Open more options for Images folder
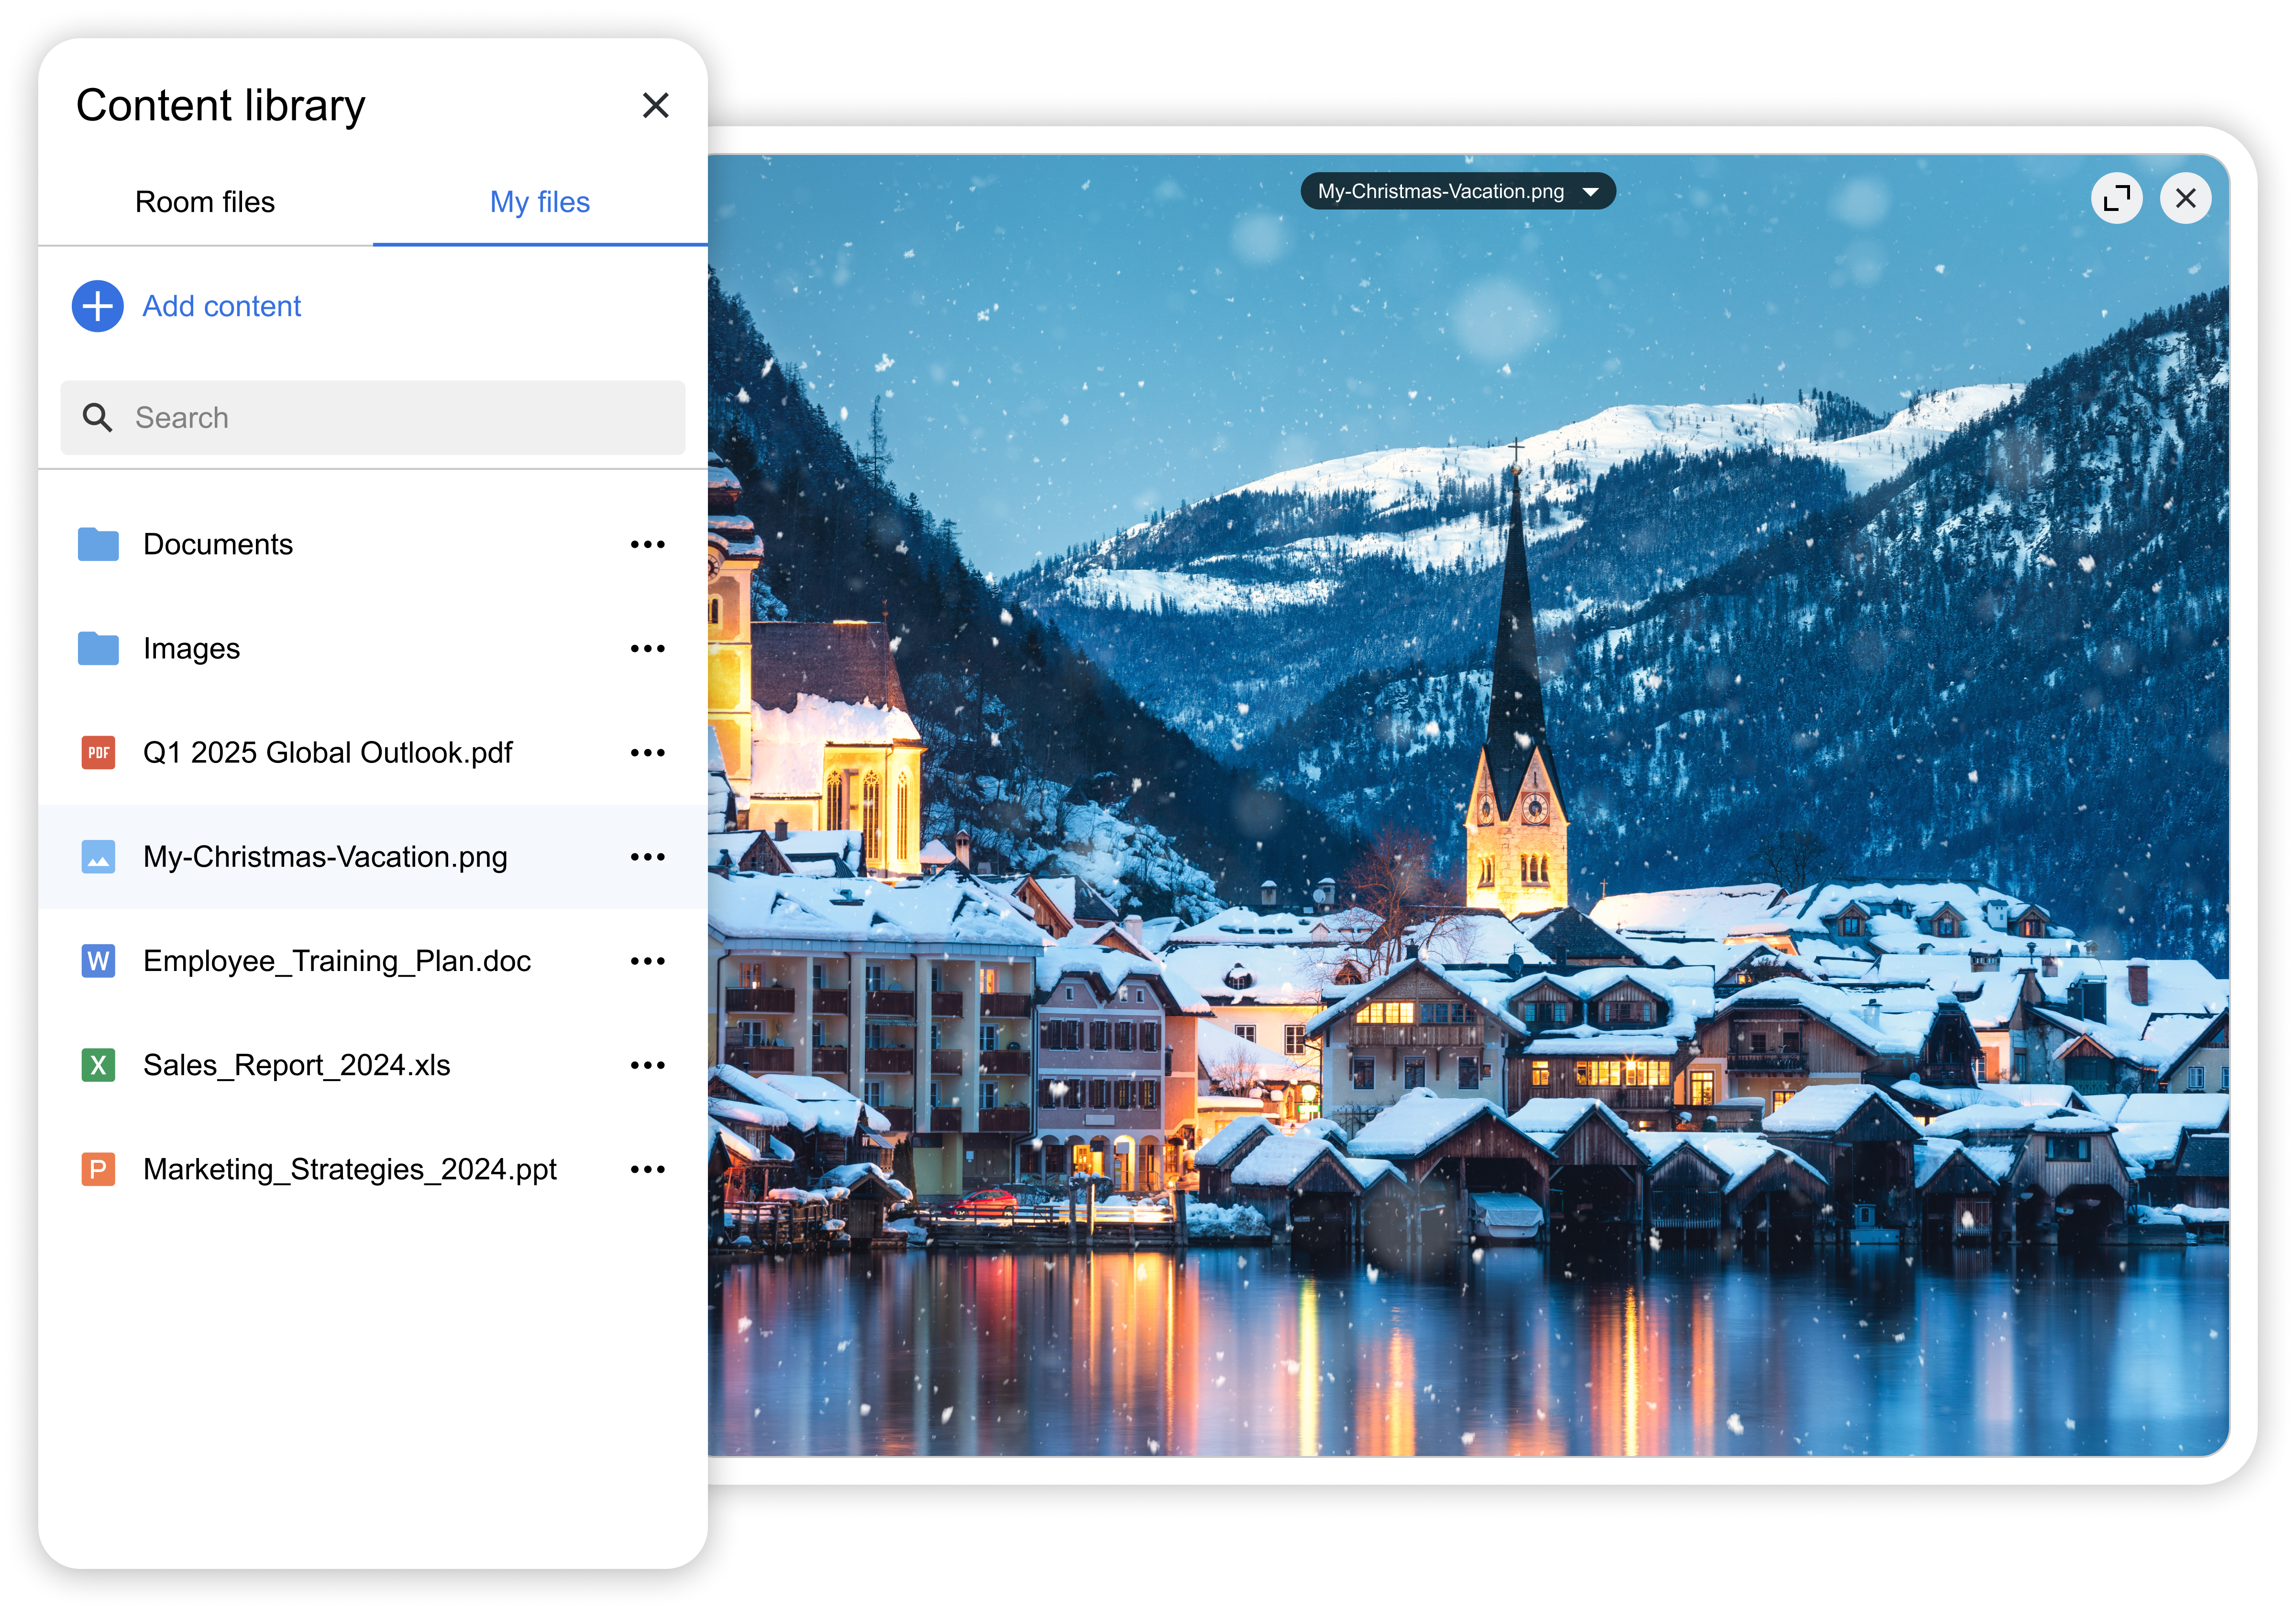This screenshot has width=2296, height=1611. pyautogui.click(x=647, y=649)
